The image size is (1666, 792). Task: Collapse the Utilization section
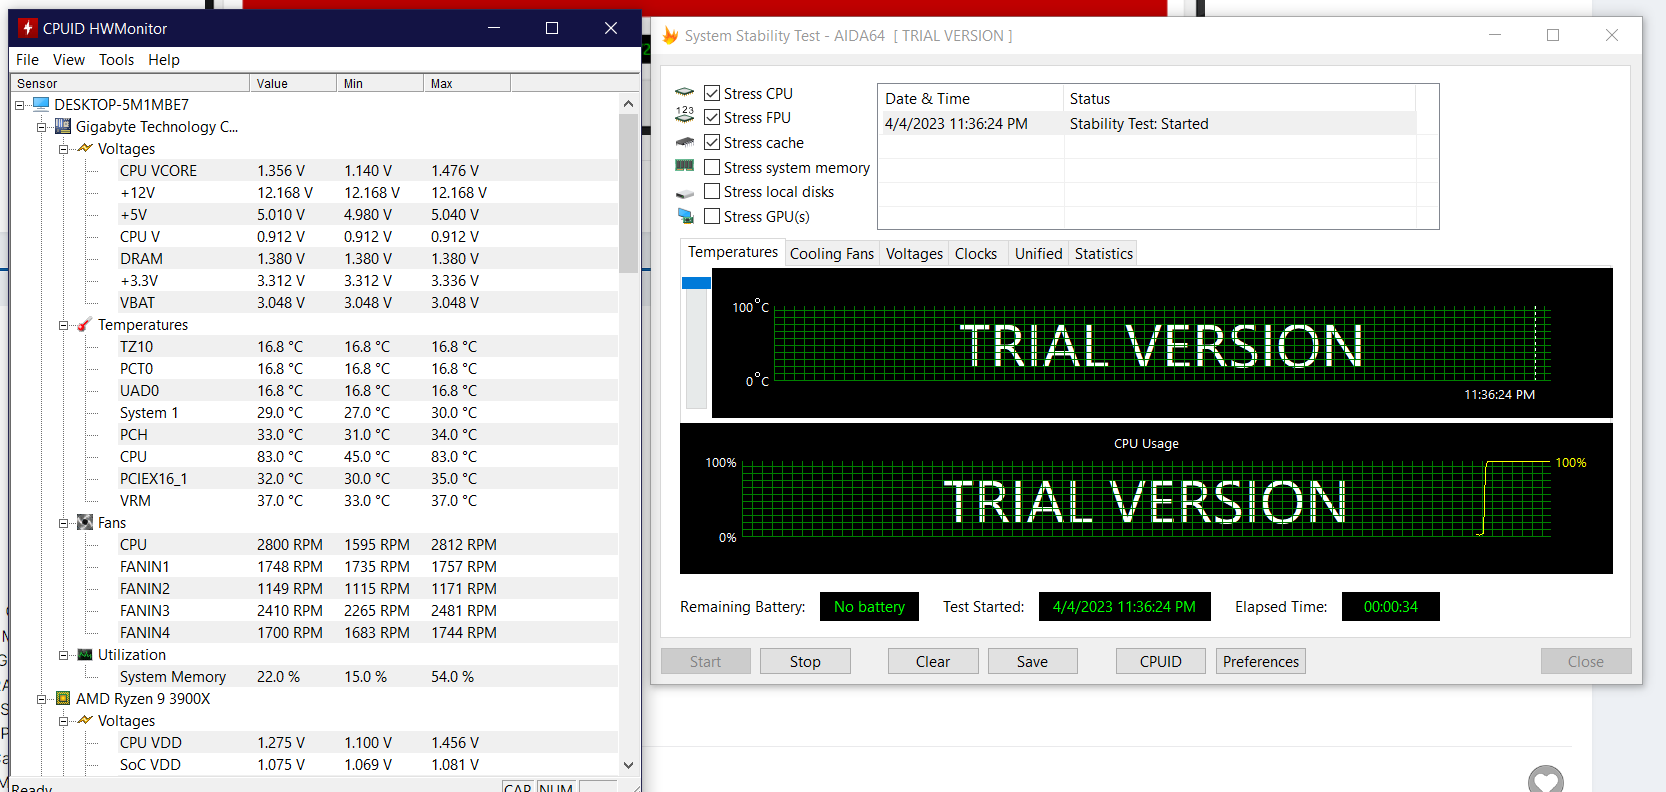[63, 655]
